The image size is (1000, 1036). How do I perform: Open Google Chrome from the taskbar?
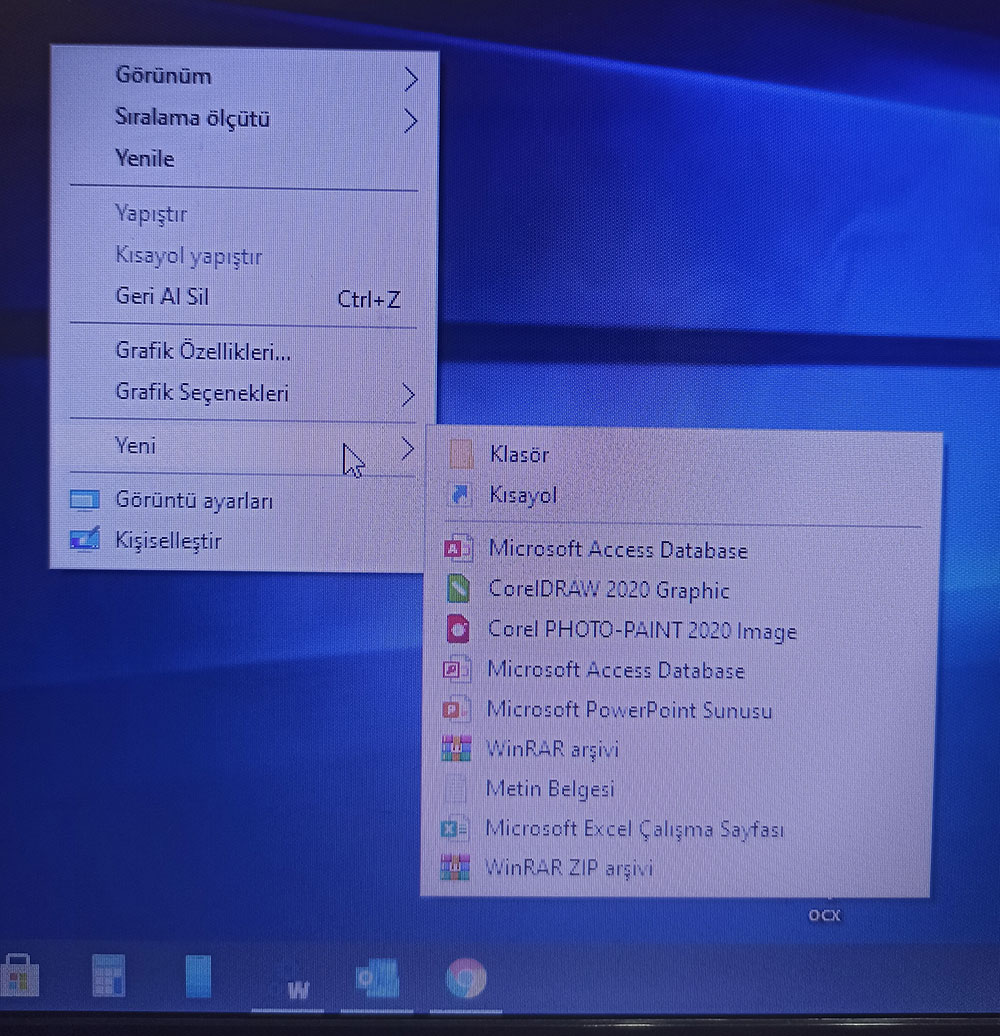pyautogui.click(x=466, y=979)
